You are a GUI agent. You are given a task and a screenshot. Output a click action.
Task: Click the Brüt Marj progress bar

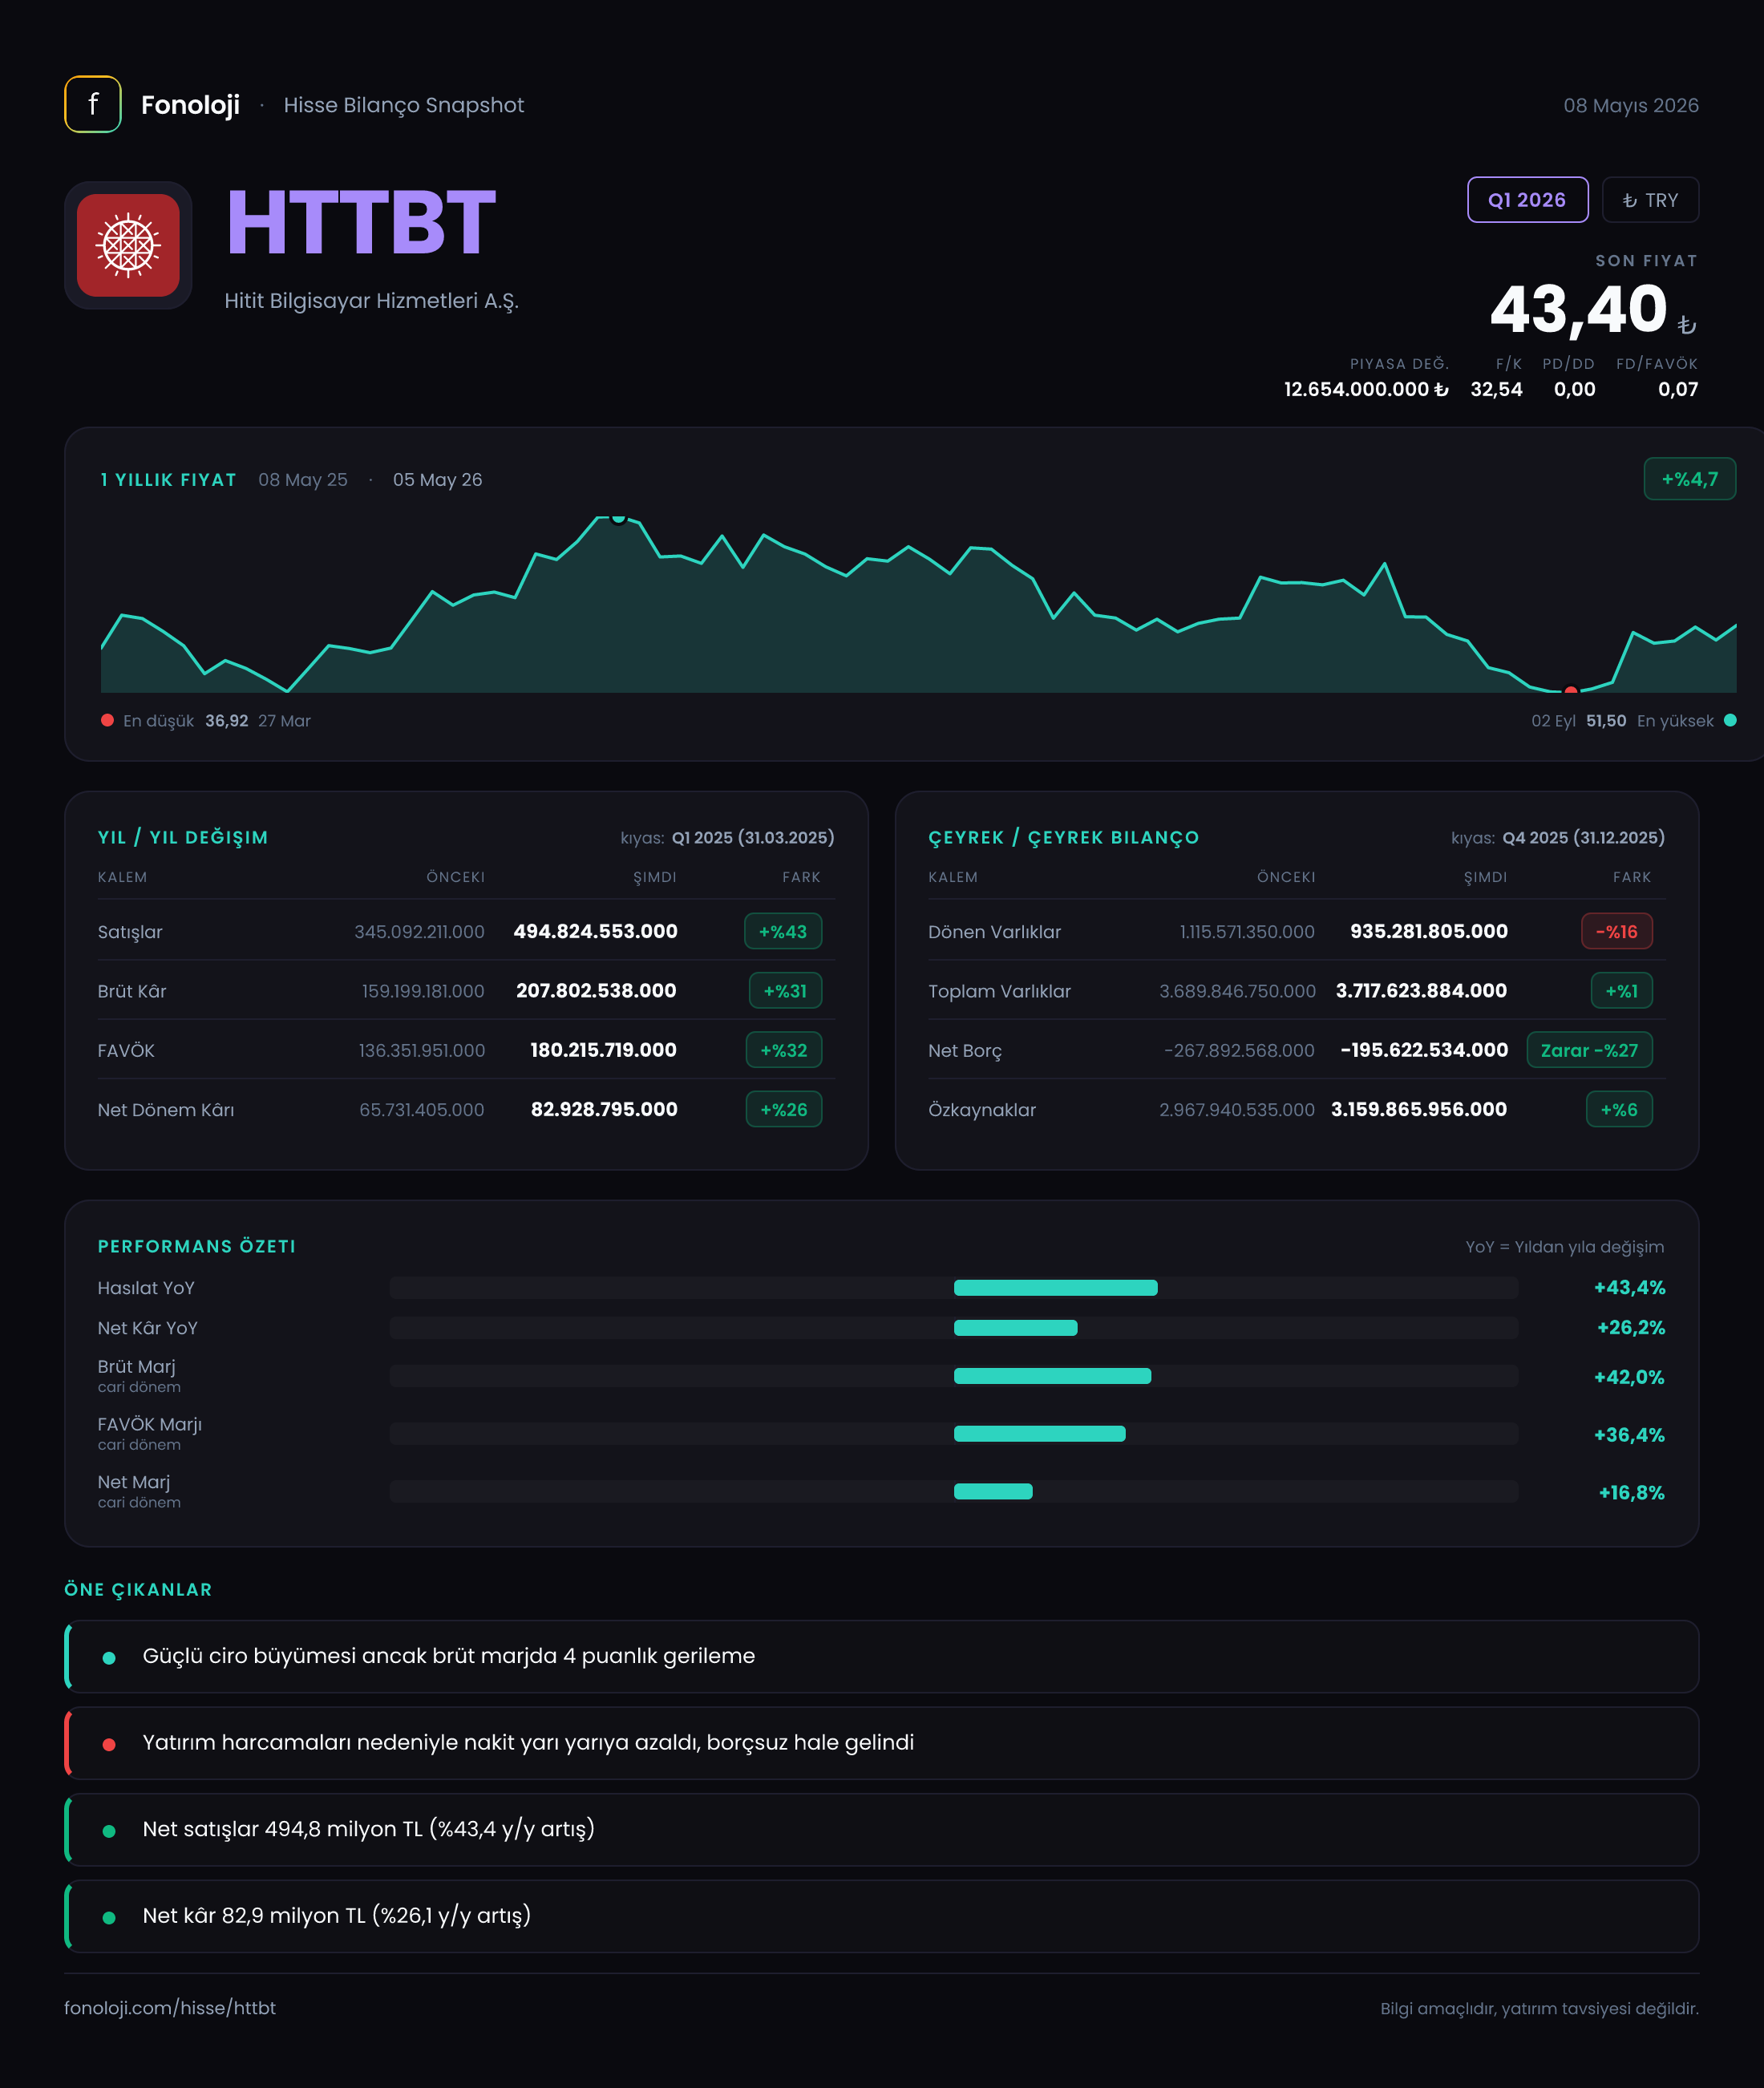(x=953, y=1376)
